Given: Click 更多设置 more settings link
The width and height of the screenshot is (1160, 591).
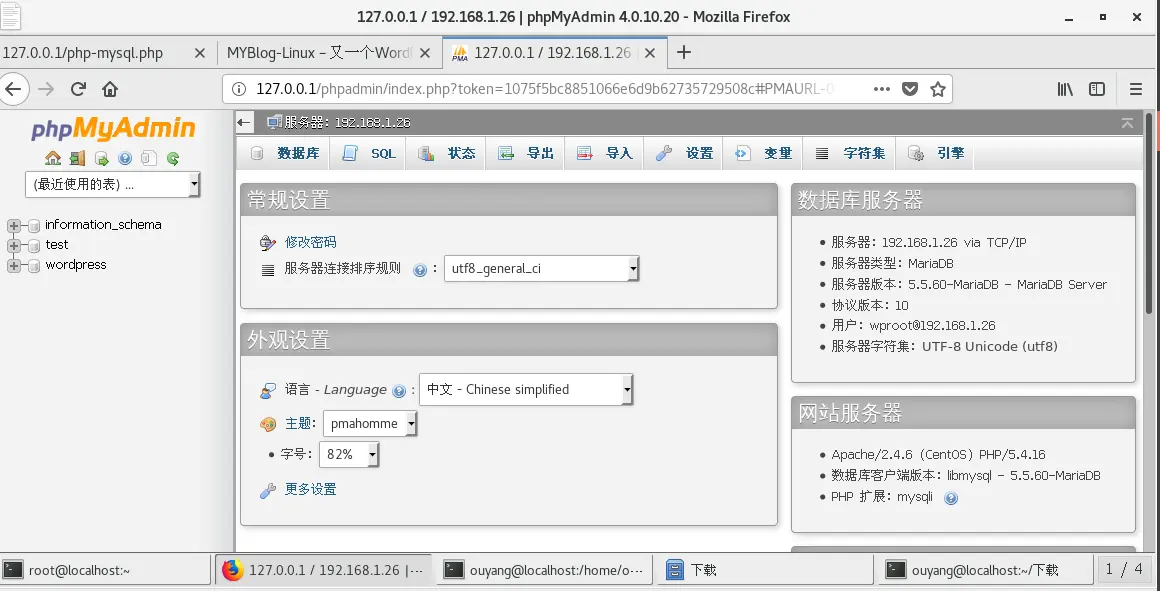Looking at the screenshot, I should [311, 489].
